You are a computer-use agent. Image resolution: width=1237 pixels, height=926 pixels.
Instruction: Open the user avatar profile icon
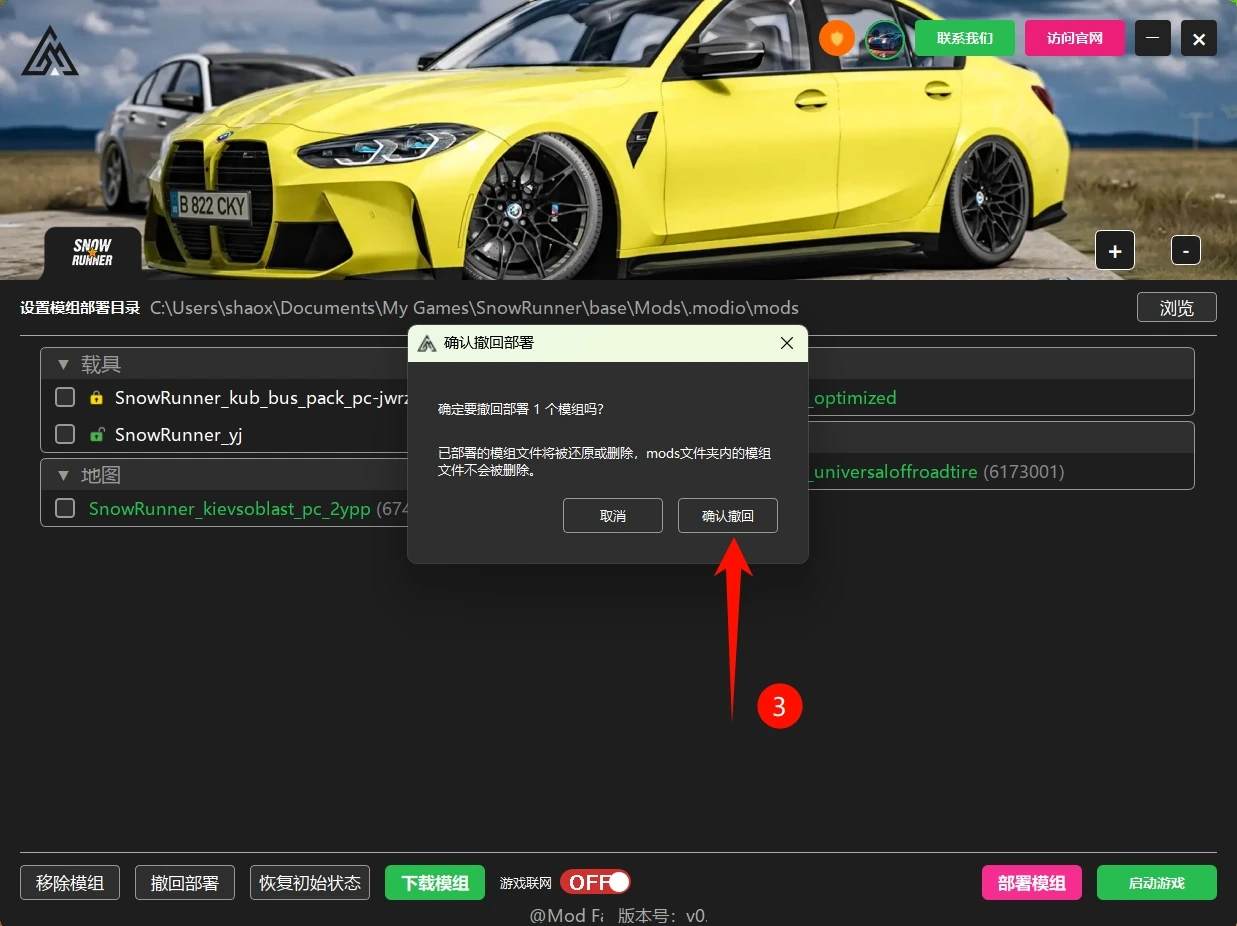pos(884,39)
